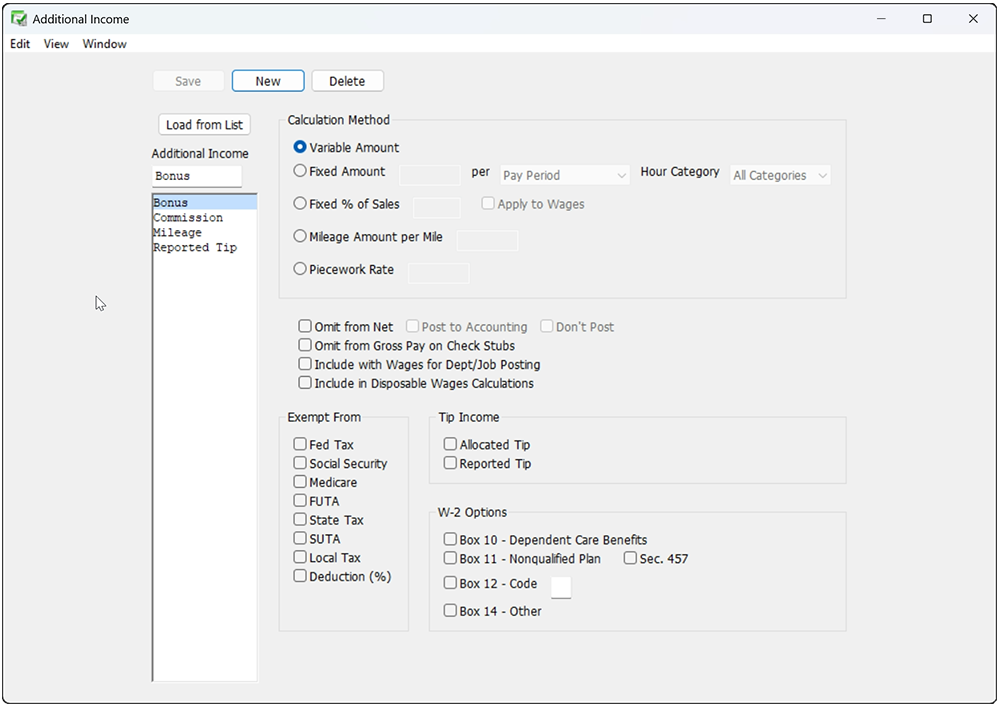Close the Additional Income window
This screenshot has width=1000, height=706.
point(973,18)
